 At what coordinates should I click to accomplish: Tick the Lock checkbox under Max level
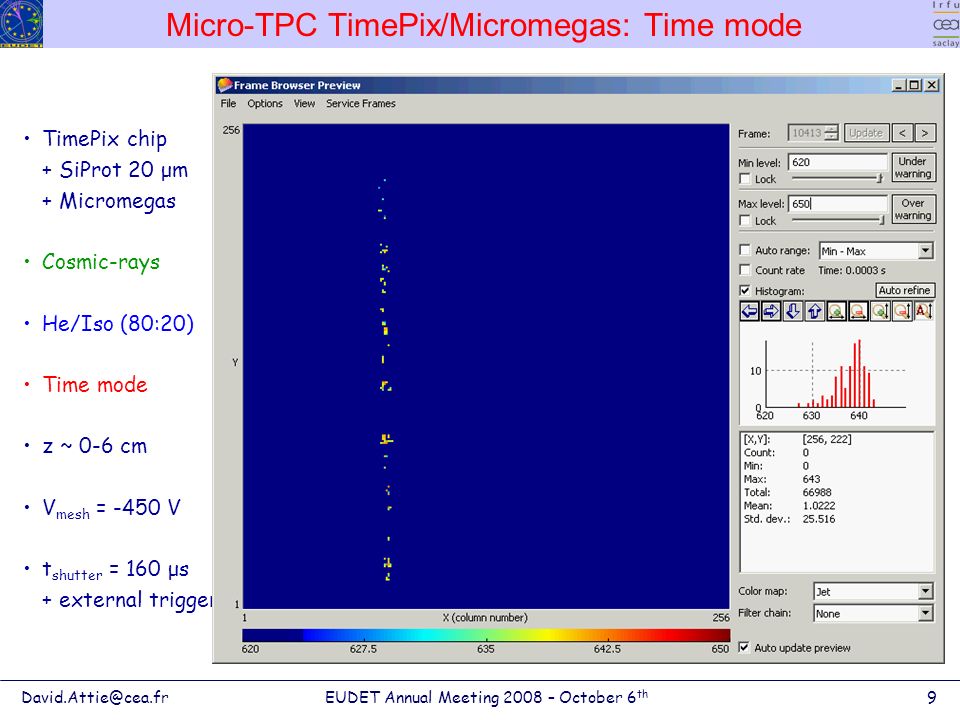click(744, 220)
